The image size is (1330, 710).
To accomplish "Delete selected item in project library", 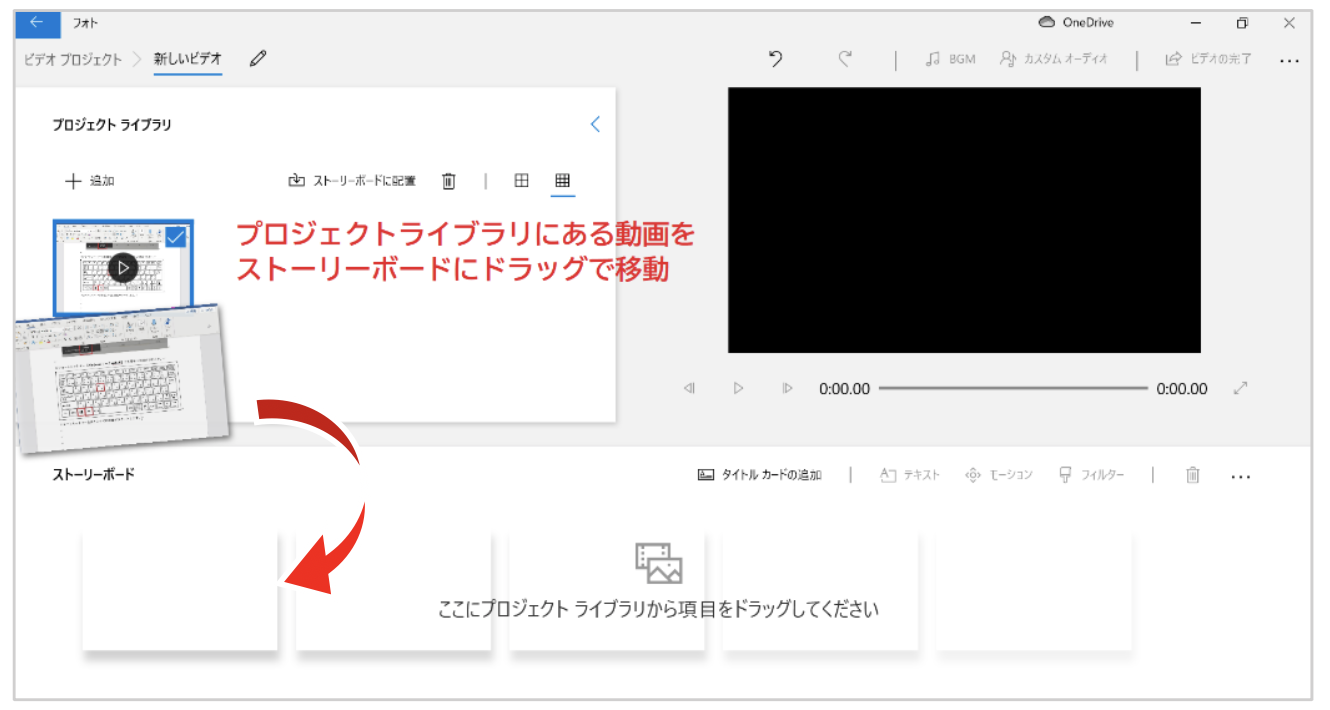I will (x=449, y=181).
